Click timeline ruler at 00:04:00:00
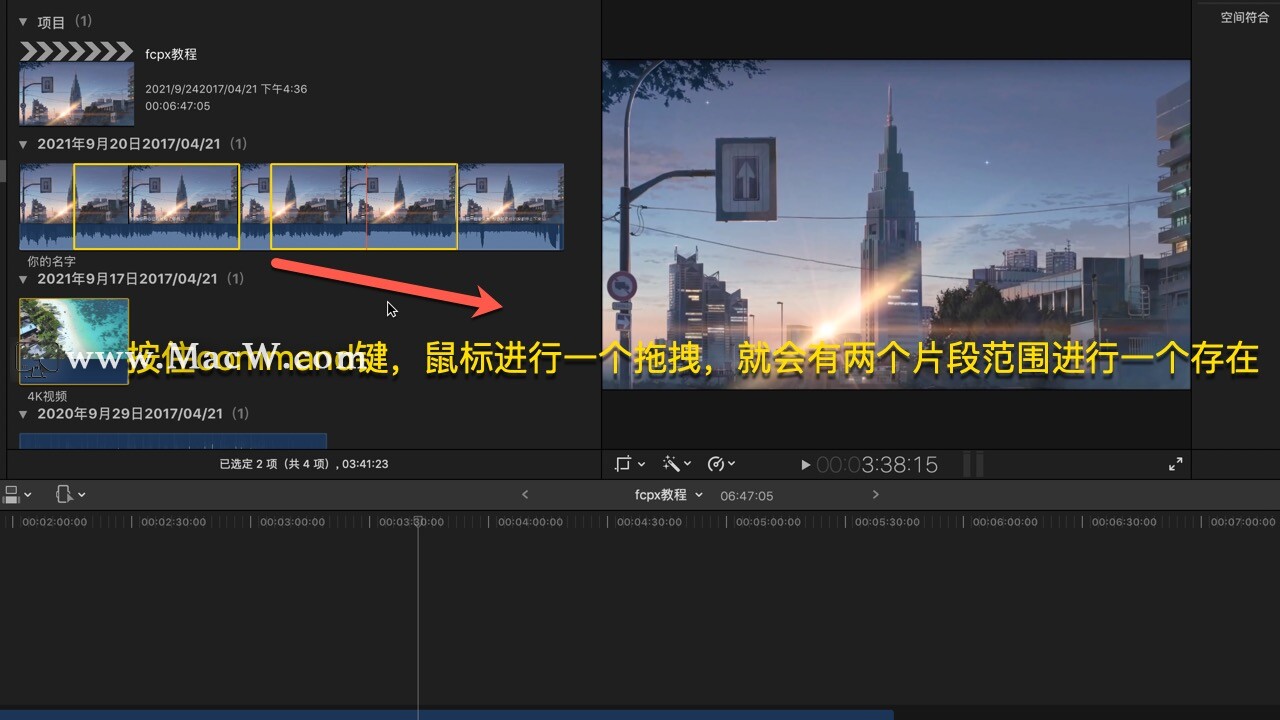Viewport: 1280px width, 720px height. point(531,522)
